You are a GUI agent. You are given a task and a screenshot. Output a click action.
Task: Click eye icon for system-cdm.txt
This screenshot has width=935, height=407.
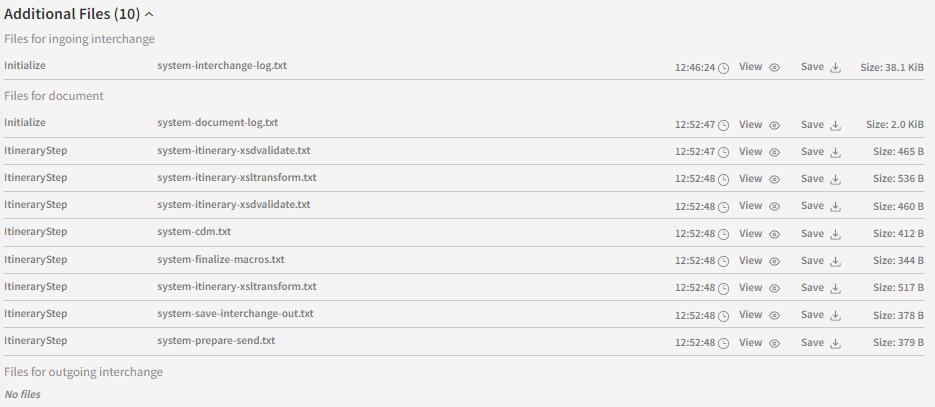[x=774, y=234]
